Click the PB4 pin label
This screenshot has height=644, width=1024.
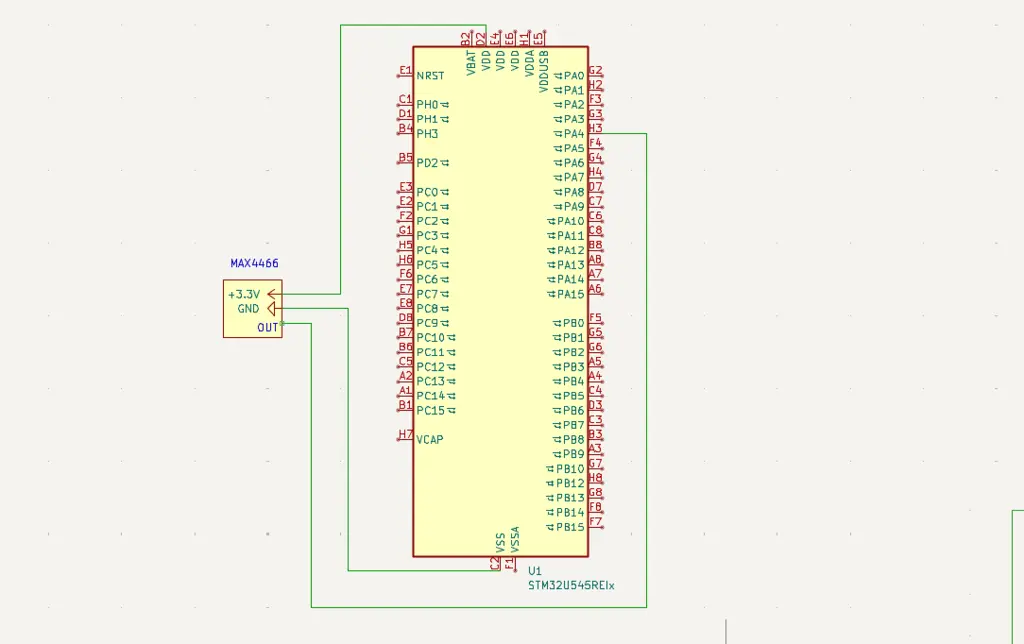click(x=573, y=381)
